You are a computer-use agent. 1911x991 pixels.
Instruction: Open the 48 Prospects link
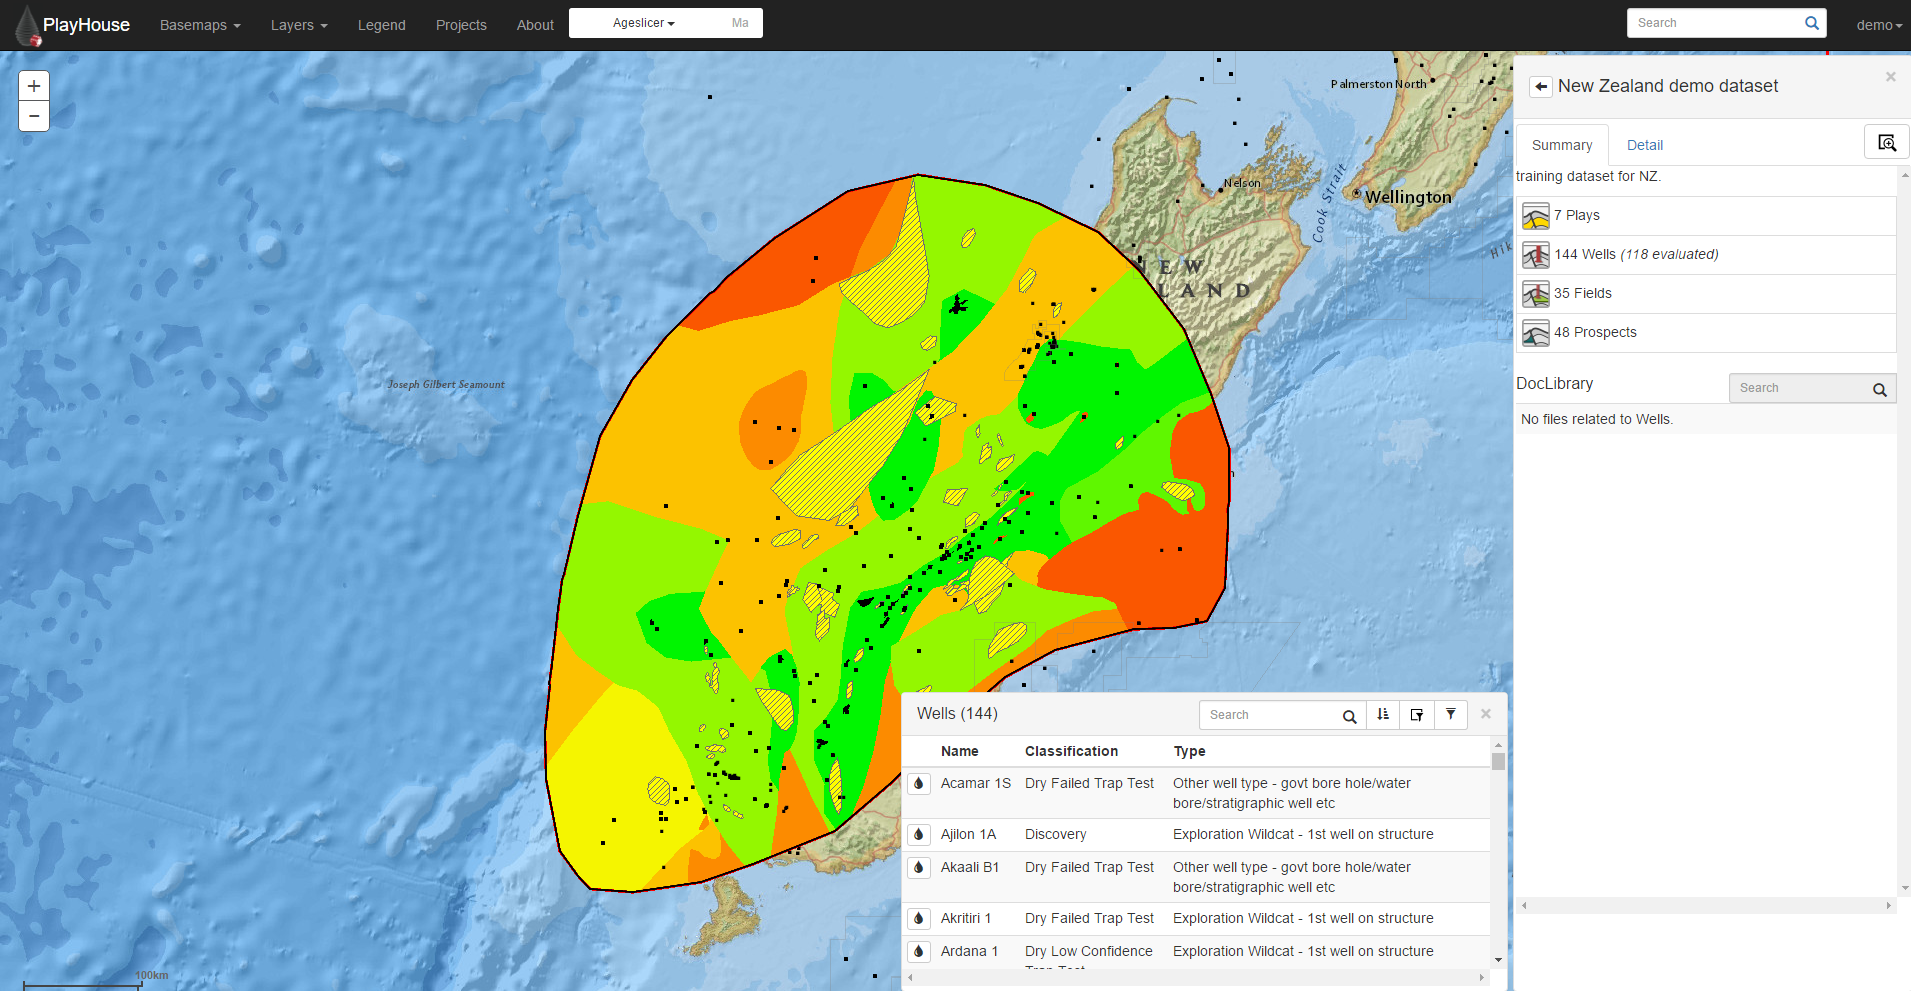[1595, 332]
